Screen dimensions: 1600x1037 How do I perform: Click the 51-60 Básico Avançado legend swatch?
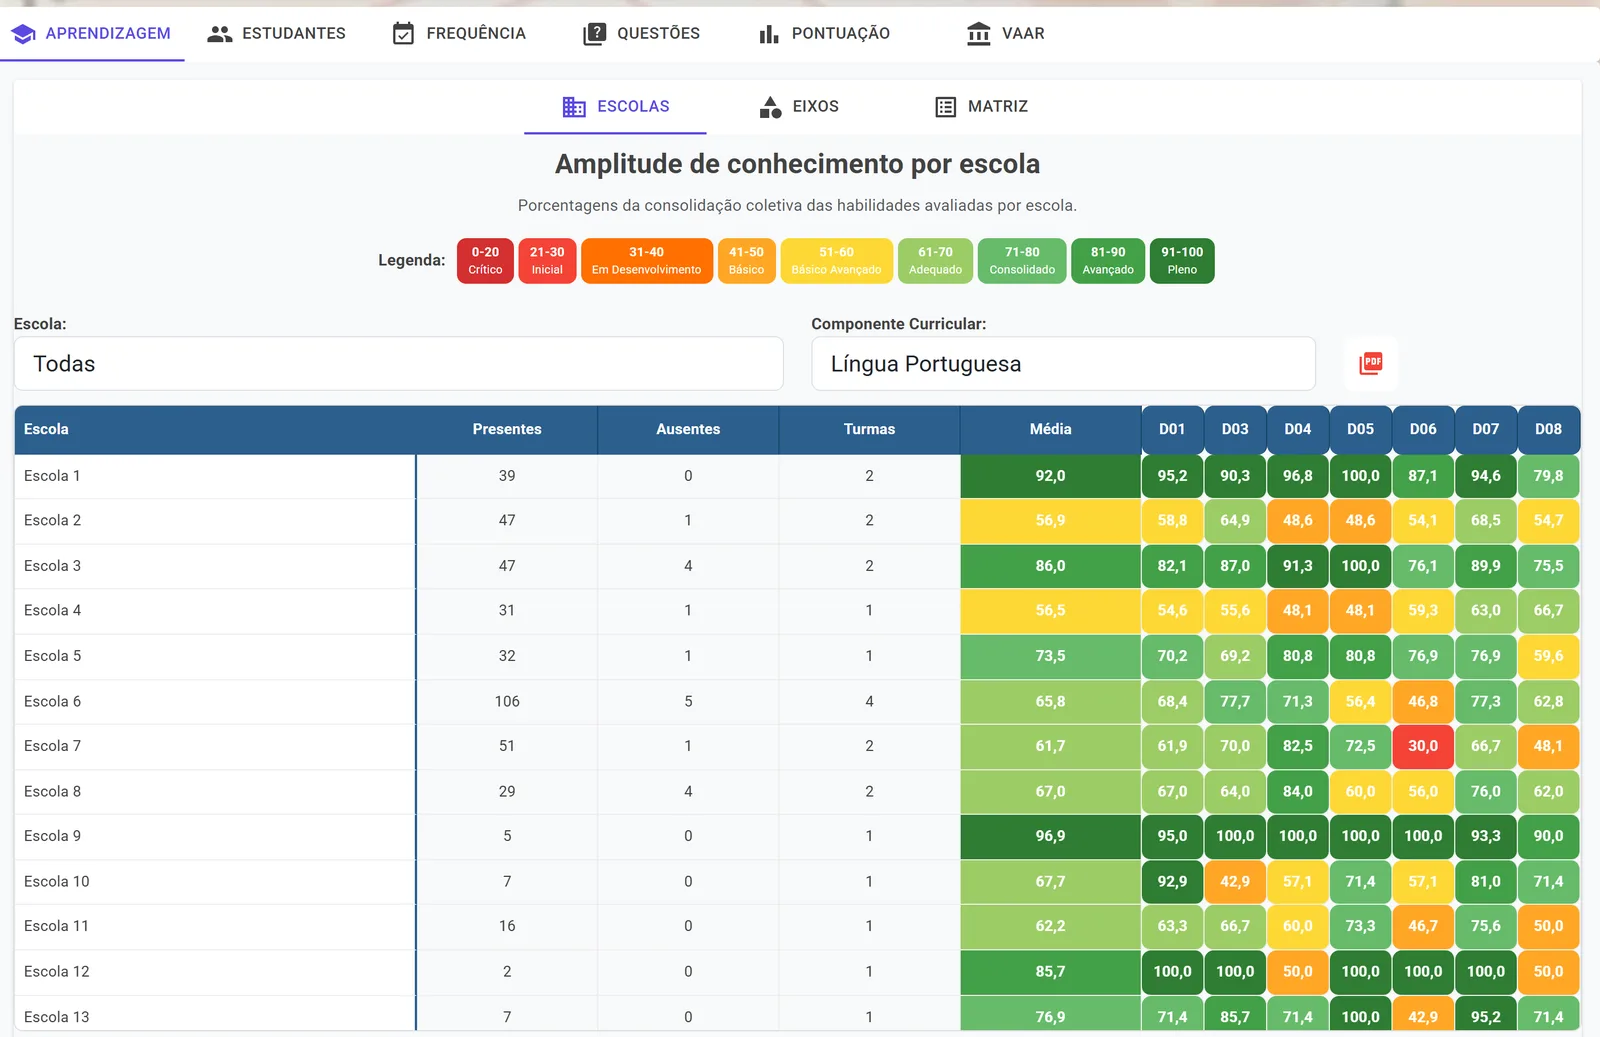[x=836, y=261]
